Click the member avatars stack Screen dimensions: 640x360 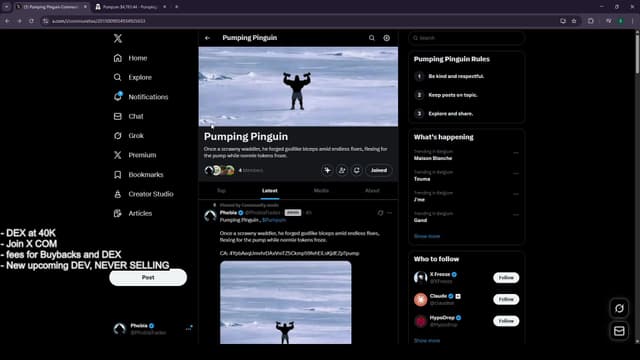220,170
